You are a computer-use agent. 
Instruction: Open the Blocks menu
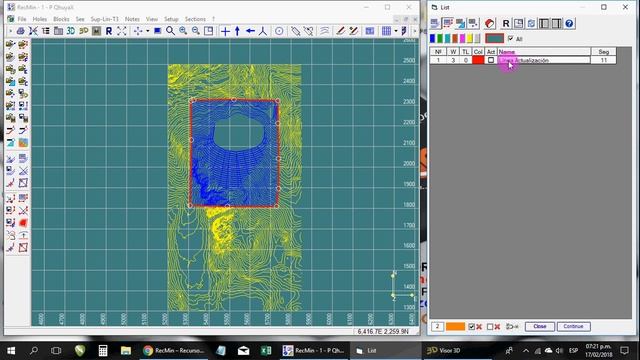pyautogui.click(x=61, y=19)
